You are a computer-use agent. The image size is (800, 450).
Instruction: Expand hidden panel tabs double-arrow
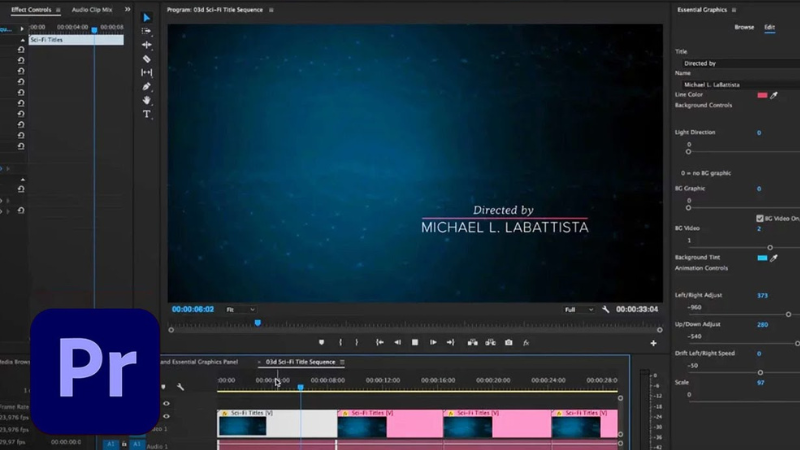tap(128, 9)
